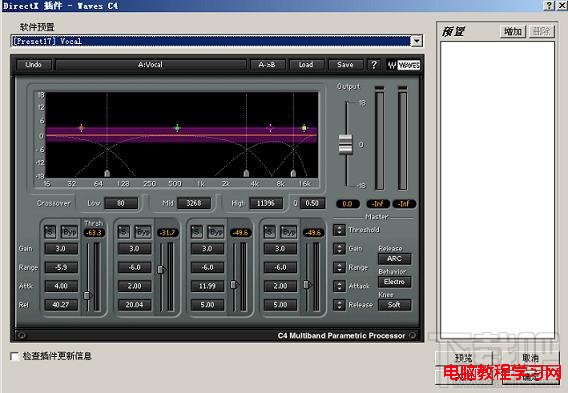Click the Master Gain stepper arrows

coord(339,248)
